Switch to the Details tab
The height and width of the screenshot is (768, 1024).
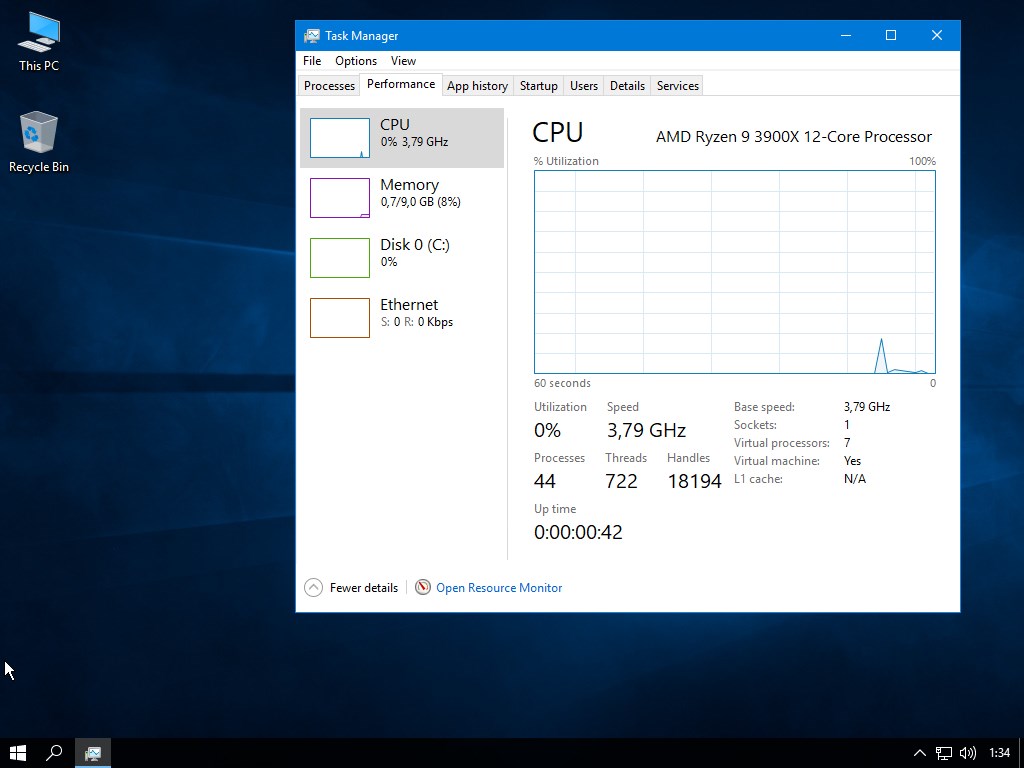tap(628, 86)
